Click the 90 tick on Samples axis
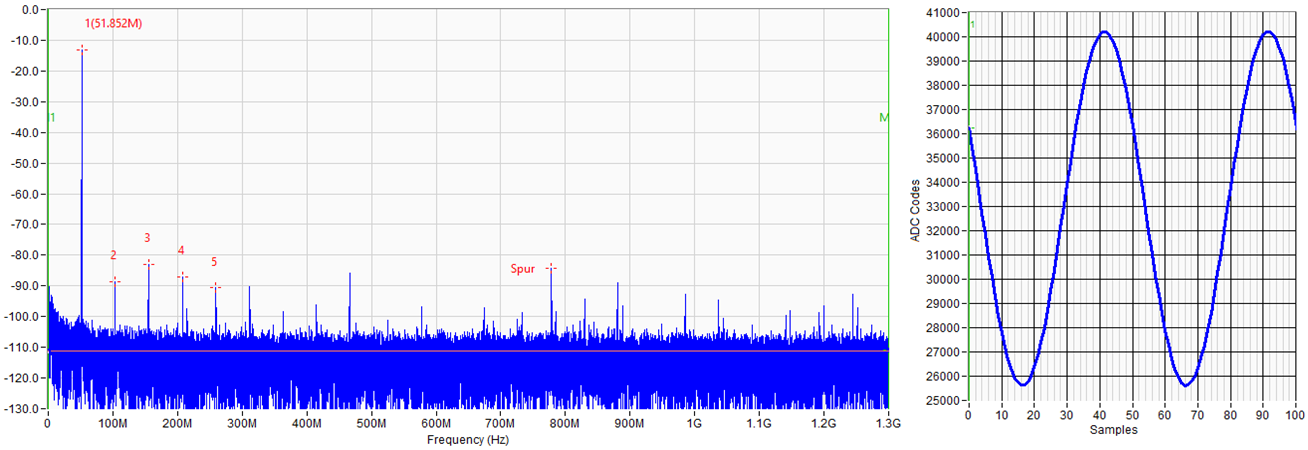The width and height of the screenshot is (1308, 450). [x=1263, y=414]
